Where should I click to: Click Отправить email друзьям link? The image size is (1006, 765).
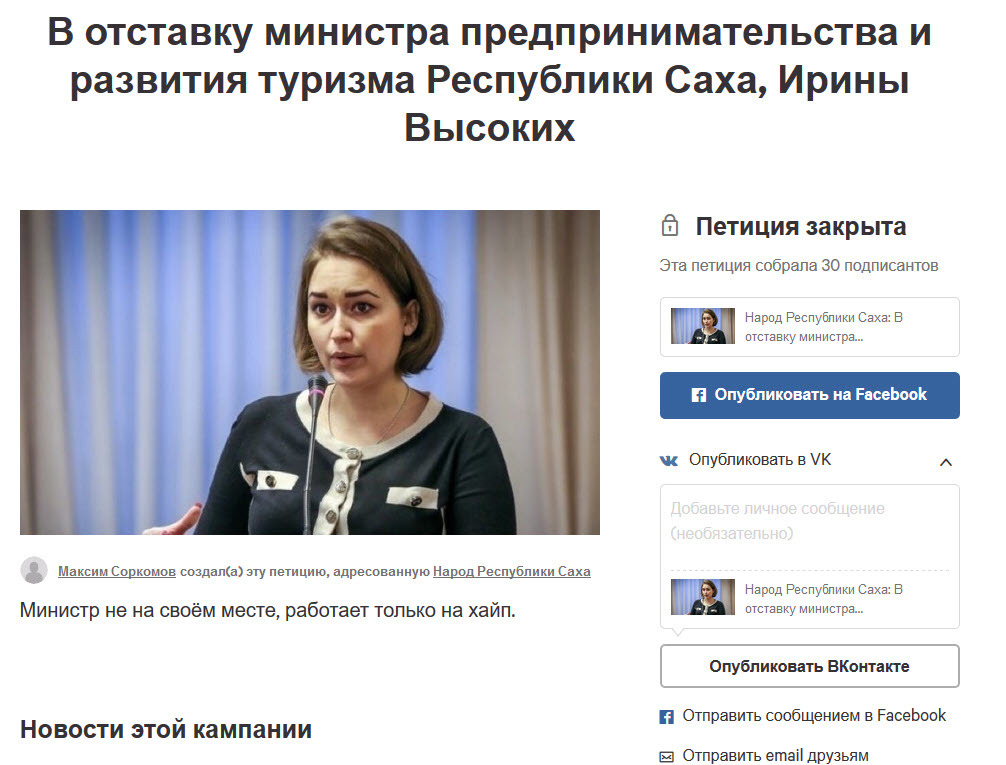click(775, 756)
